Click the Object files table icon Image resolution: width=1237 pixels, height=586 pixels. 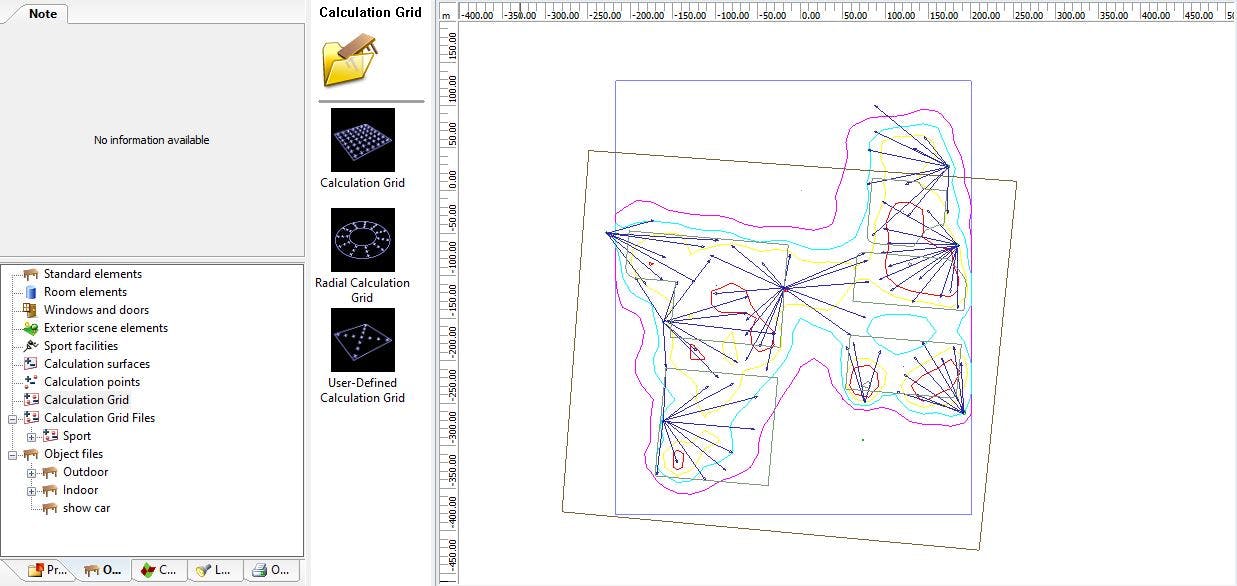pyautogui.click(x=31, y=454)
